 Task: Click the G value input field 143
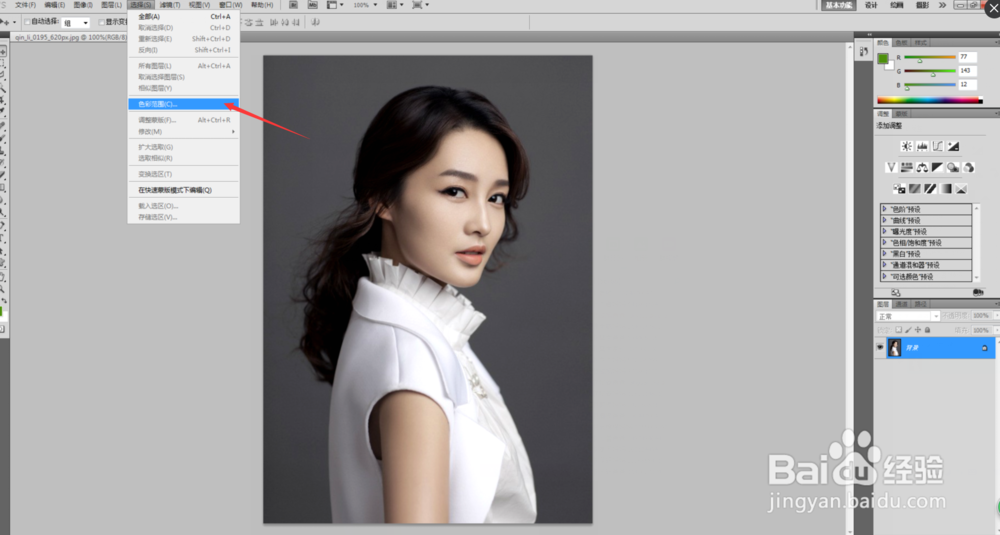pos(967,71)
